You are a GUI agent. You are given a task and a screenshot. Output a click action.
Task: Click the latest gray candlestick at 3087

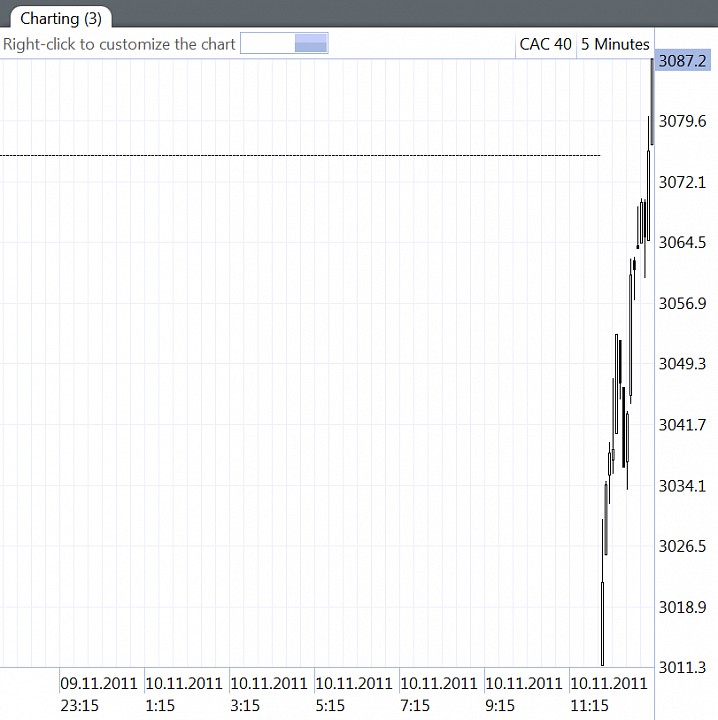click(x=652, y=101)
